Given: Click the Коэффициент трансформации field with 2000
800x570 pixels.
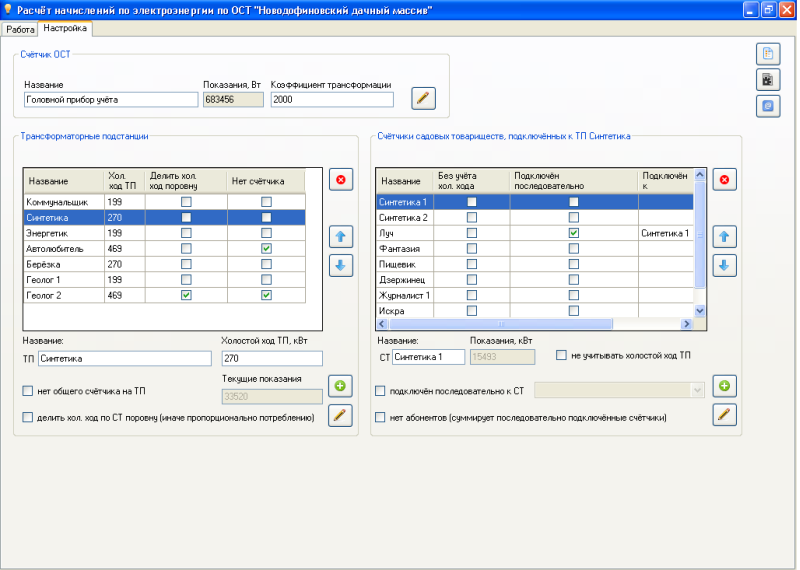Looking at the screenshot, I should (x=332, y=100).
